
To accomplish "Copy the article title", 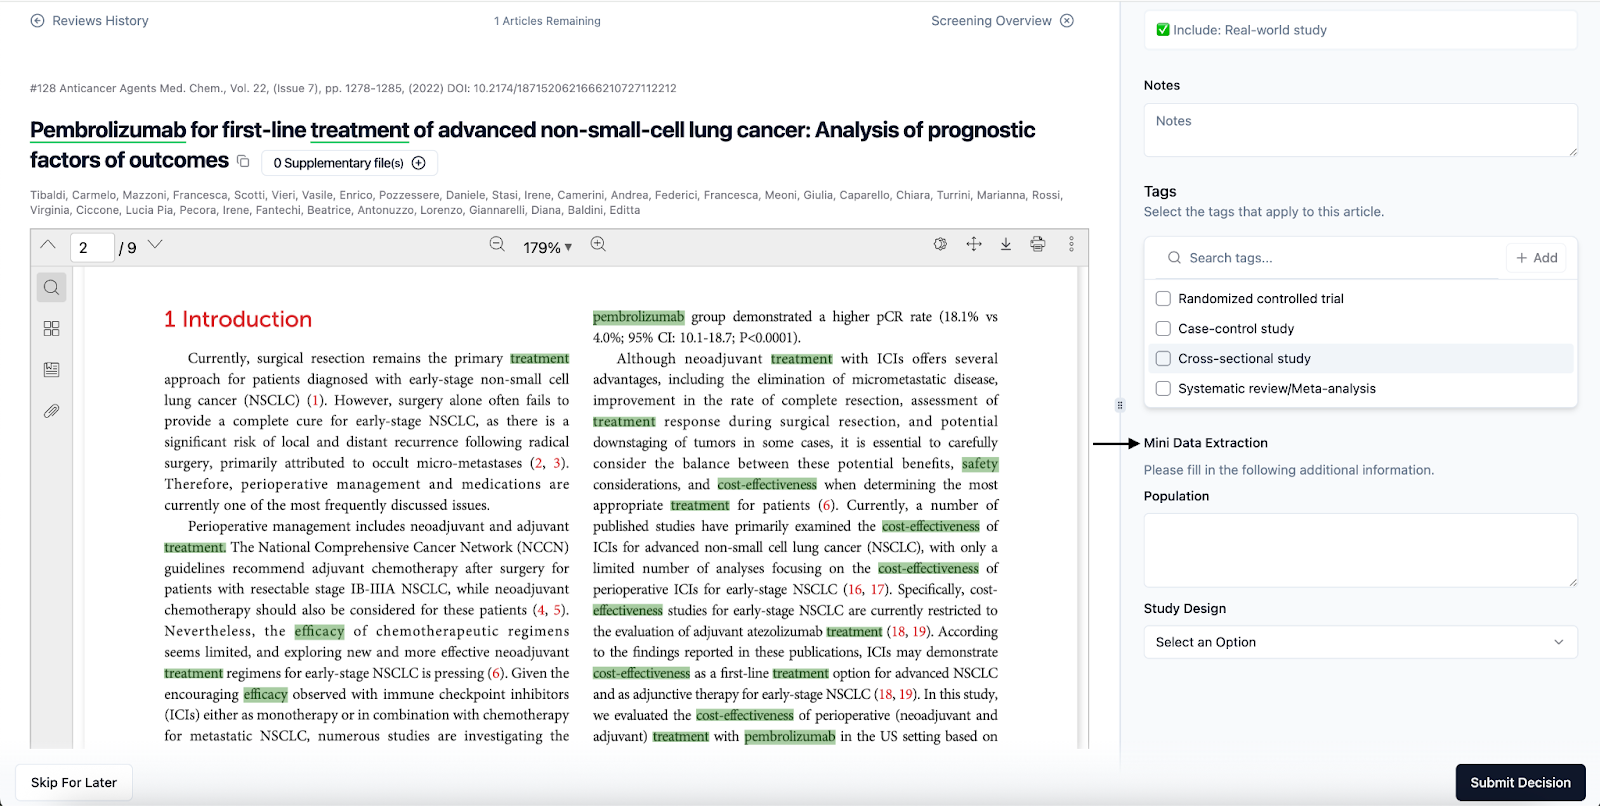I will 243,161.
